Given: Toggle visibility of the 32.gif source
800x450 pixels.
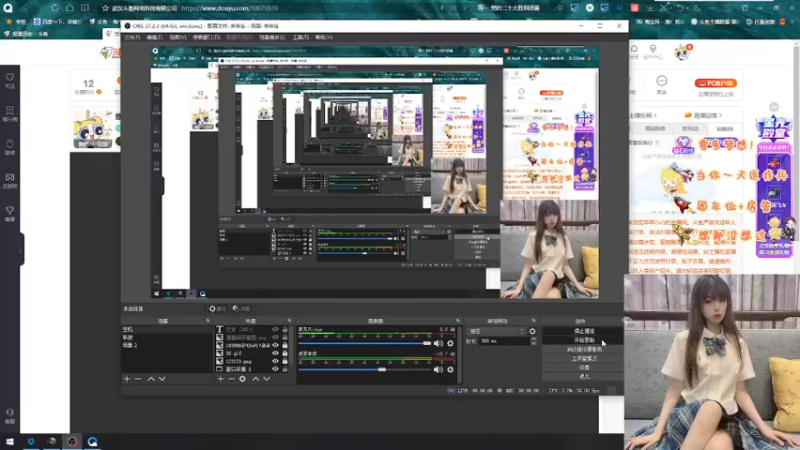Looking at the screenshot, I should (x=276, y=353).
